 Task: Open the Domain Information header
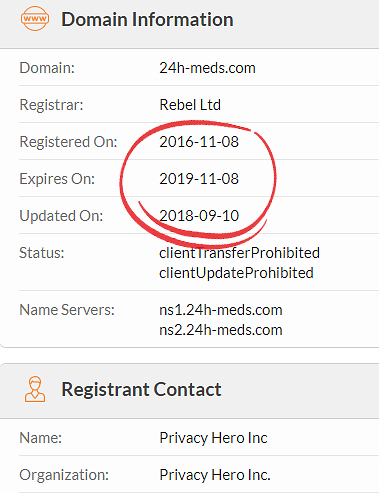click(x=147, y=19)
